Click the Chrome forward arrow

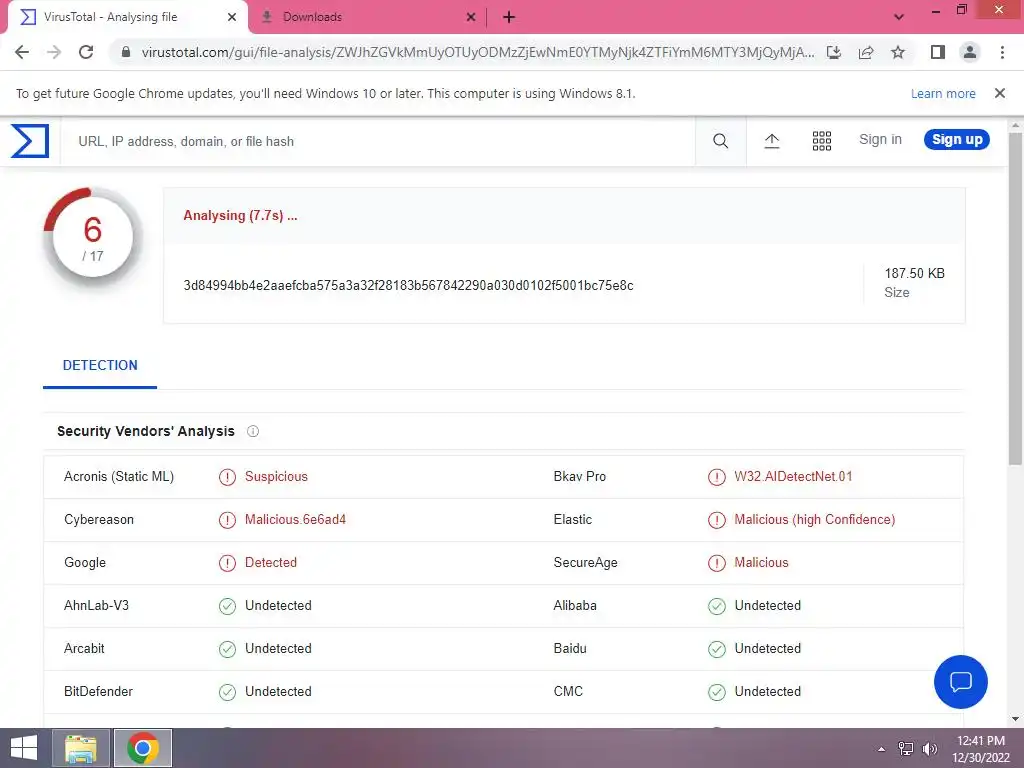pos(54,52)
